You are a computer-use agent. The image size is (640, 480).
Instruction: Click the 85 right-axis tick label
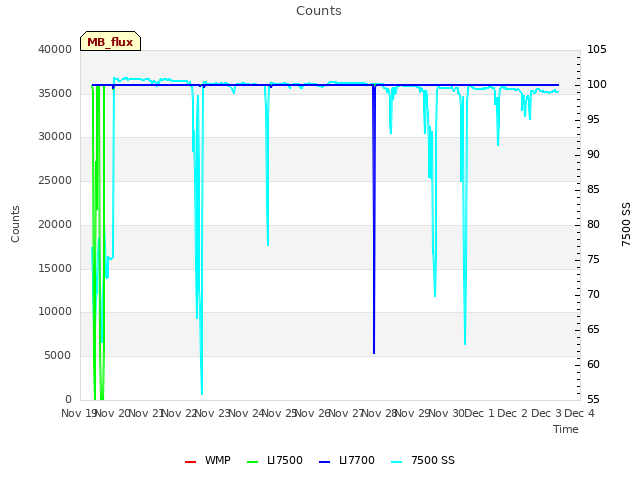tap(593, 189)
